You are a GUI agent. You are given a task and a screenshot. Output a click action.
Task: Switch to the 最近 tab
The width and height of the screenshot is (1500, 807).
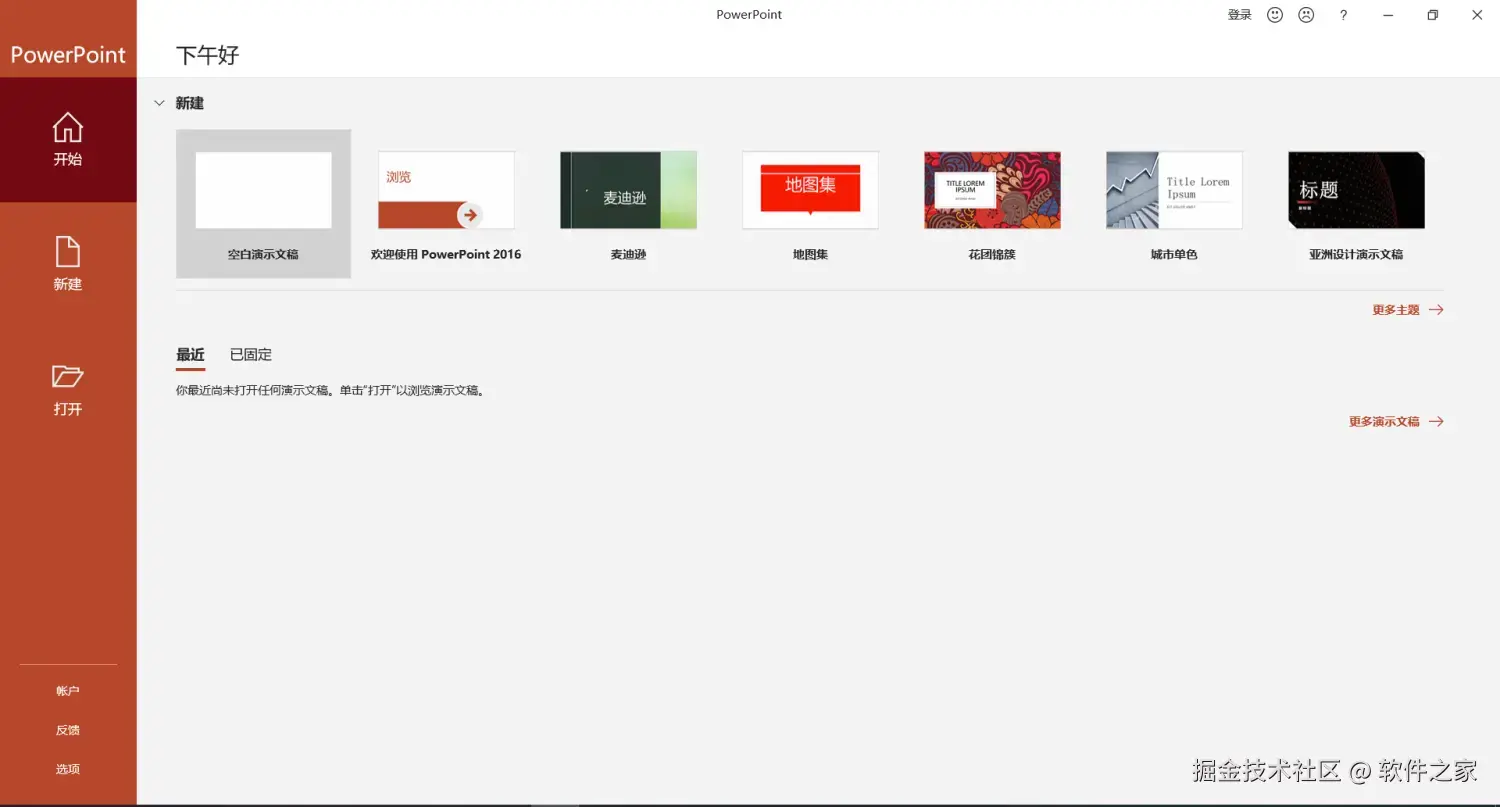pyautogui.click(x=190, y=355)
